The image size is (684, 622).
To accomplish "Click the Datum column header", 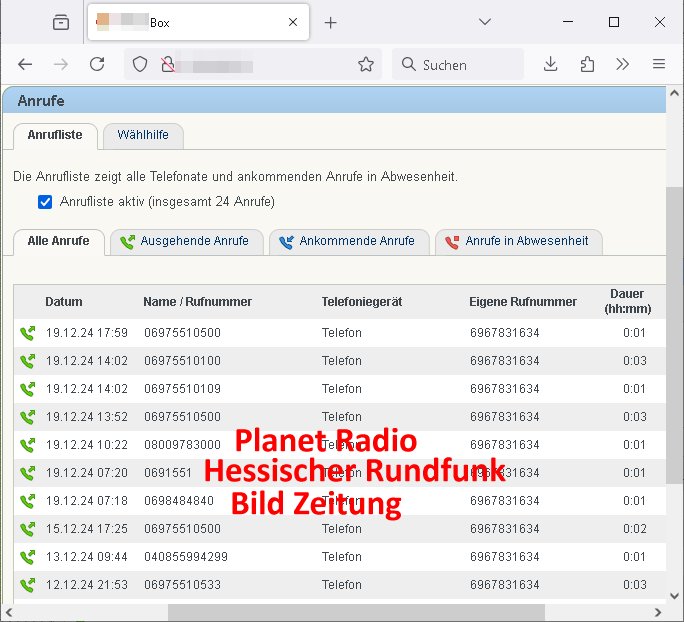I will (x=64, y=302).
